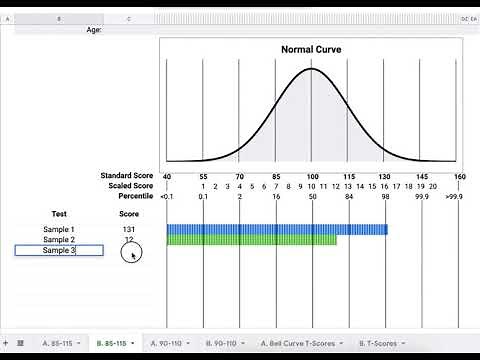480x360 pixels.
Task: Click the percentile value >99.9
Action: pyautogui.click(x=454, y=197)
